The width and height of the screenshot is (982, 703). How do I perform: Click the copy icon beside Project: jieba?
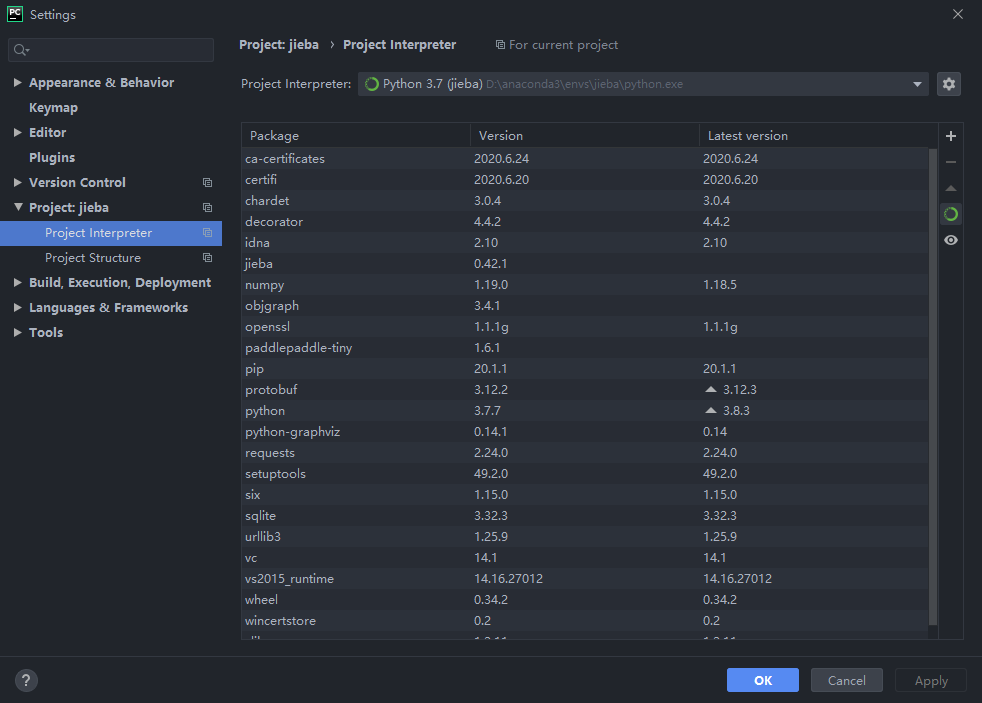coord(207,208)
